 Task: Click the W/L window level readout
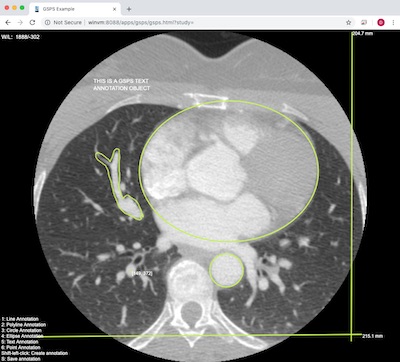point(20,37)
